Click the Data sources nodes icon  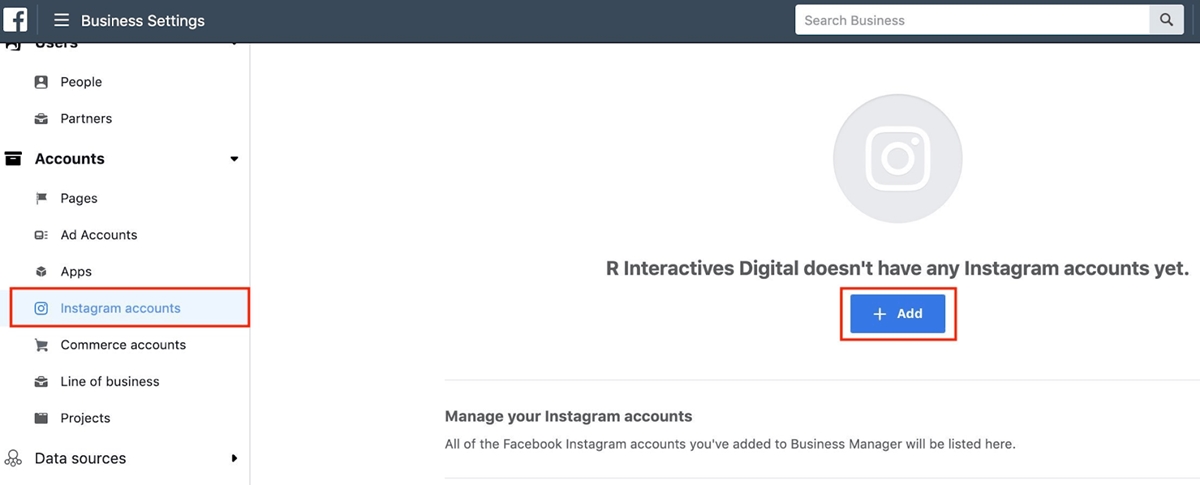[13, 458]
